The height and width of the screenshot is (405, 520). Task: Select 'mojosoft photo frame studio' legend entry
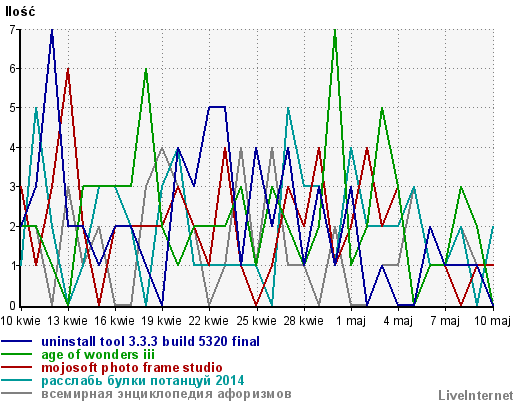point(132,368)
